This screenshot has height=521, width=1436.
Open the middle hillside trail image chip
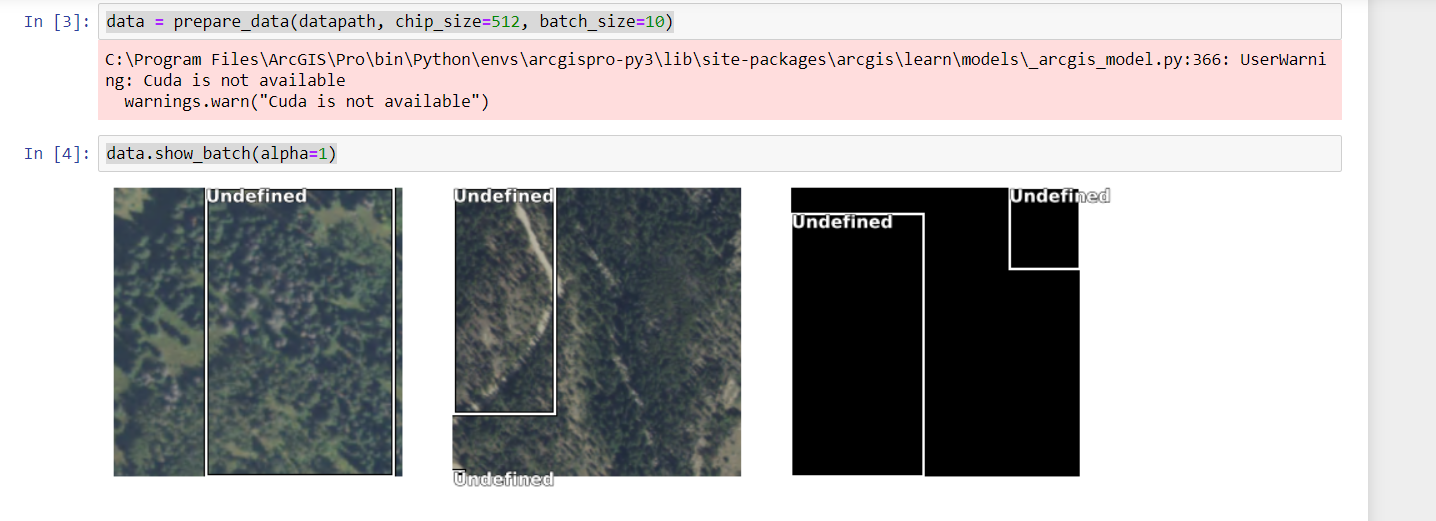point(597,332)
